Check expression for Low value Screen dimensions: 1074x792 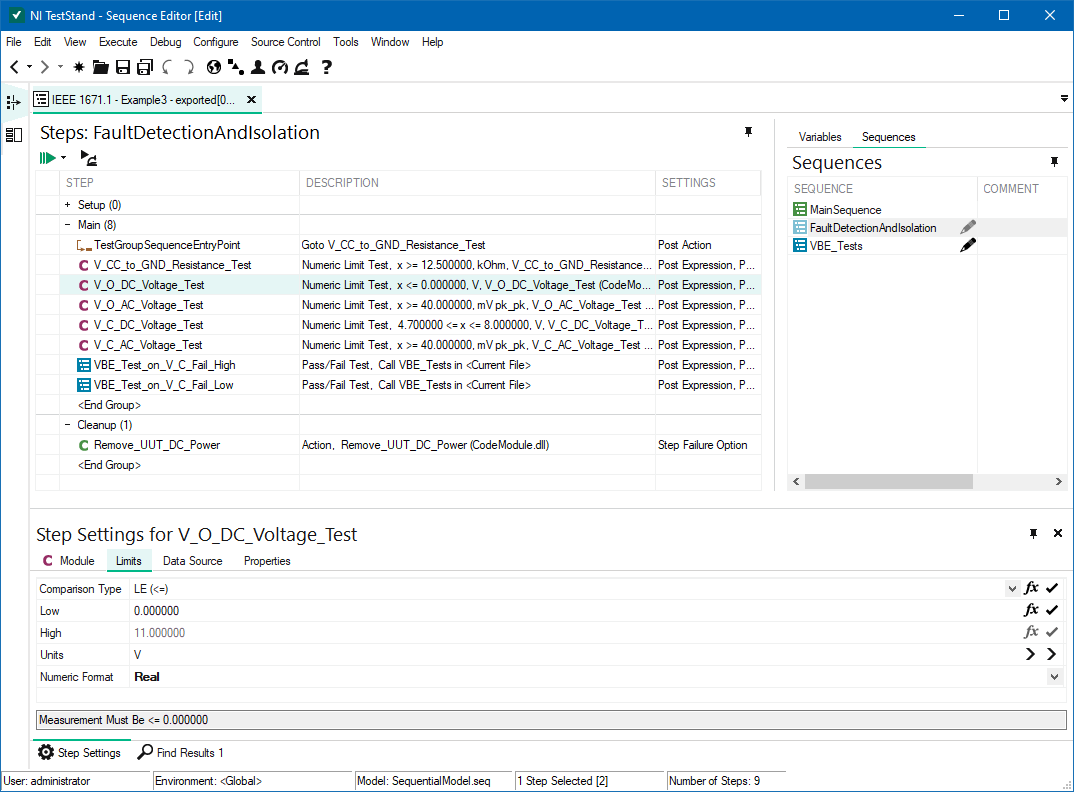click(x=1053, y=610)
